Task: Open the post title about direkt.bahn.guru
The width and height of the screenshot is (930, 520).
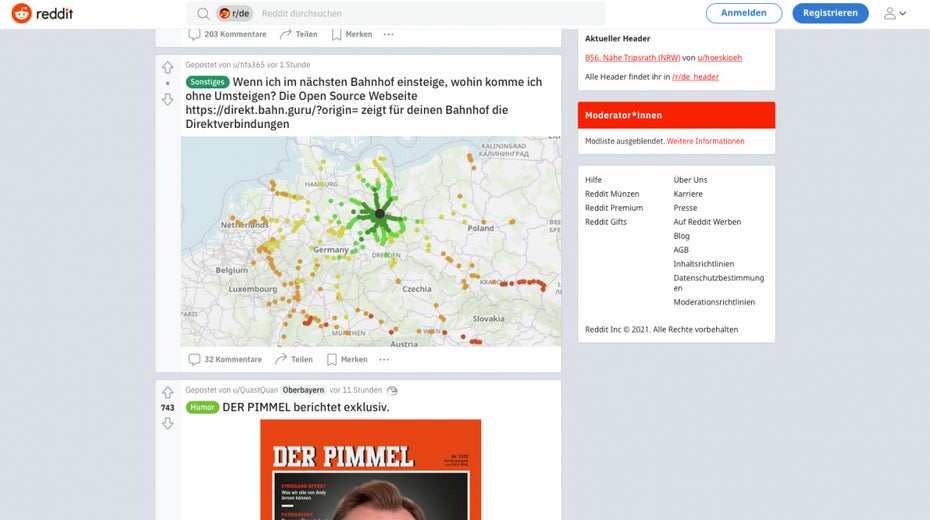Action: [x=364, y=103]
